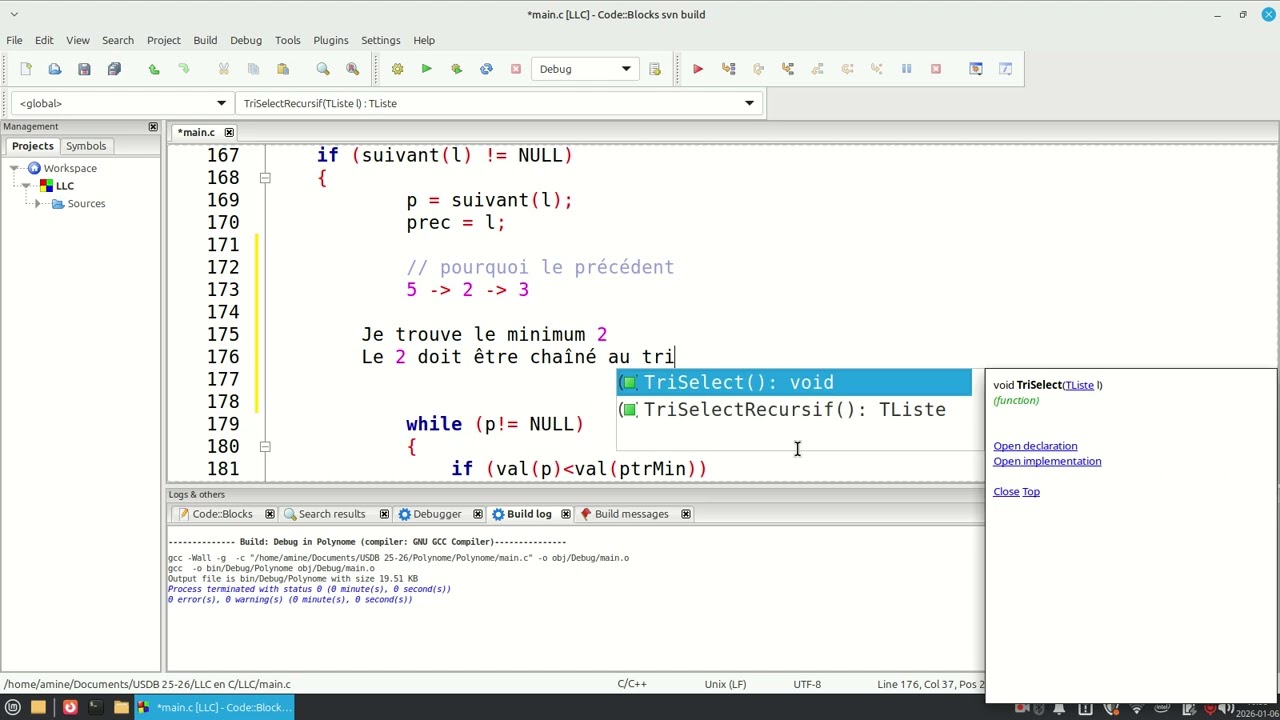1280x720 pixels.
Task: Click the New file toolbar icon
Action: click(x=26, y=69)
